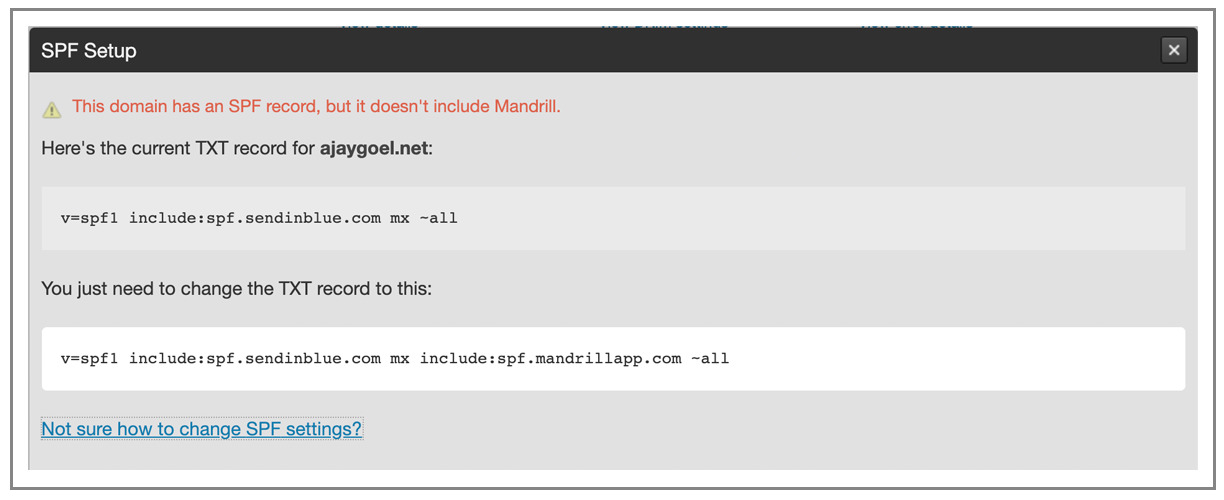Image resolution: width=1224 pixels, height=500 pixels.
Task: Click 'mx' in the current TXT record
Action: pos(400,218)
